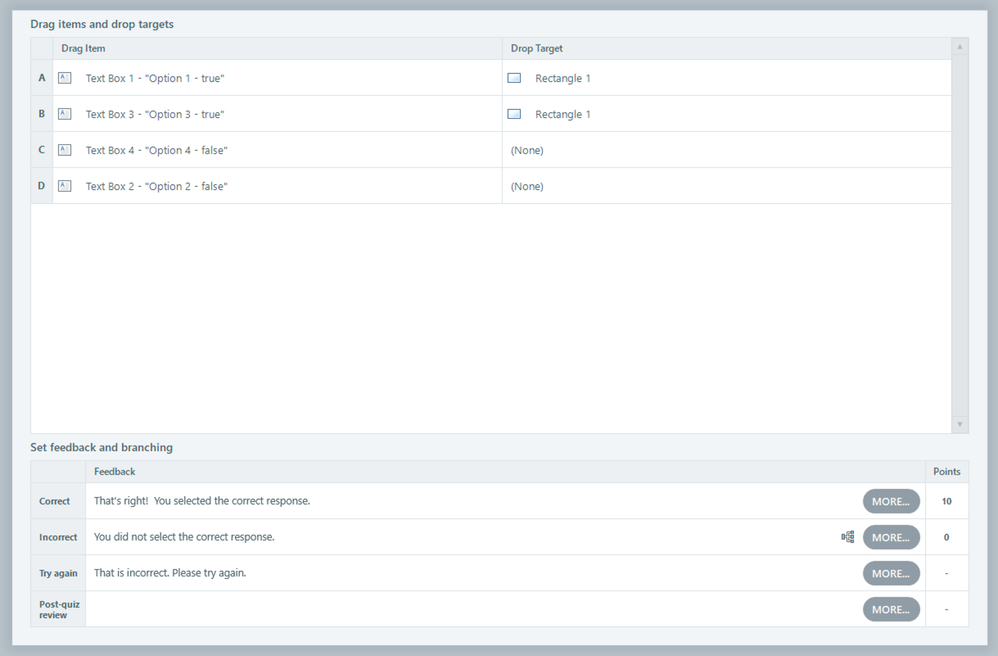Click the empty Post-quiz review feedback field
Viewport: 998px width, 656px height.
click(474, 610)
